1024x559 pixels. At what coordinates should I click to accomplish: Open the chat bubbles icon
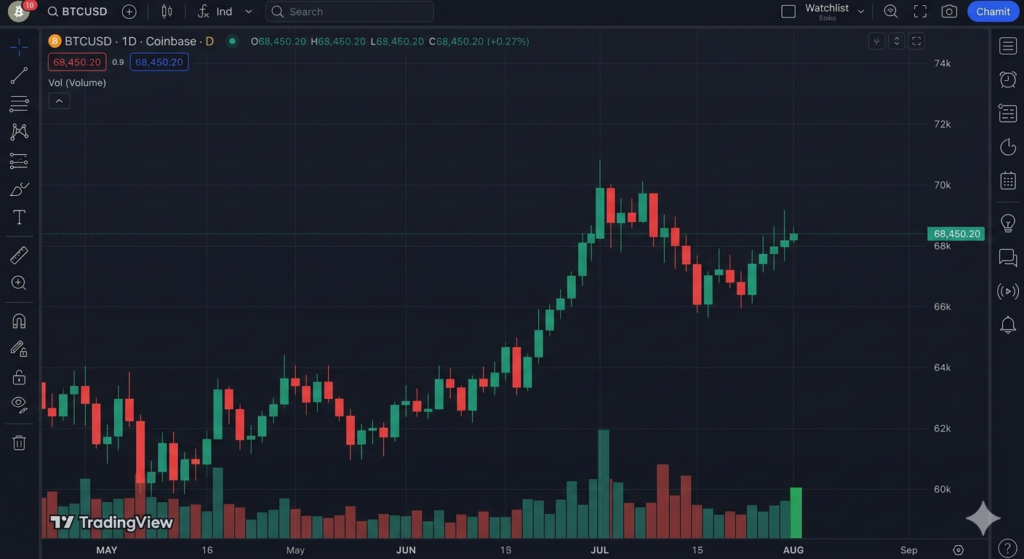(1008, 257)
